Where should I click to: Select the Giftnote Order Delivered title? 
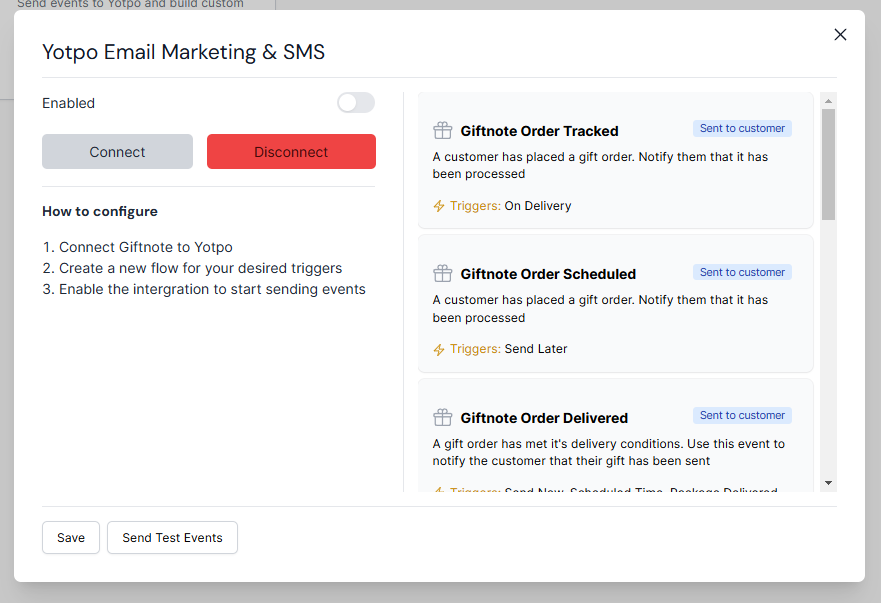pyautogui.click(x=544, y=418)
